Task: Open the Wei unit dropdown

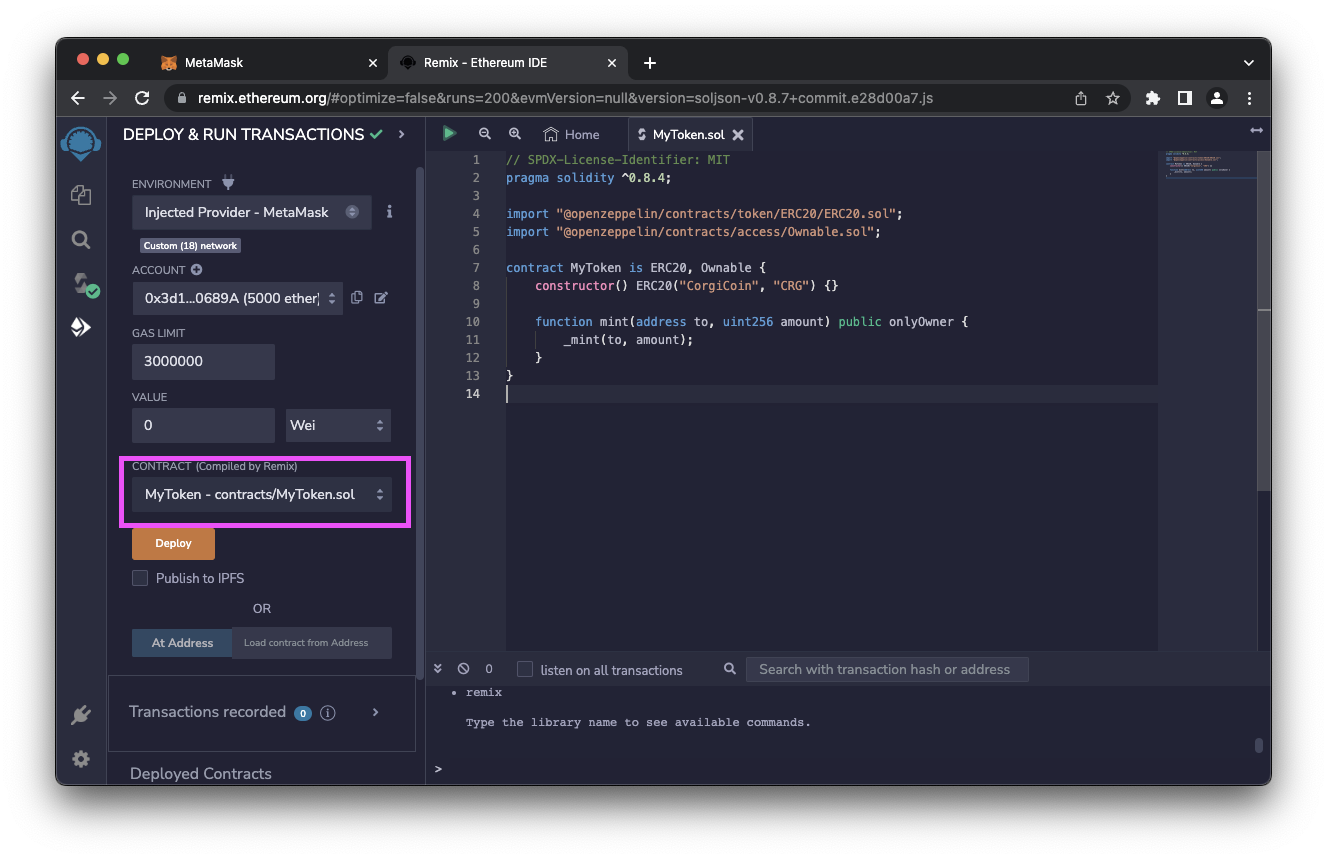Action: pos(338,425)
